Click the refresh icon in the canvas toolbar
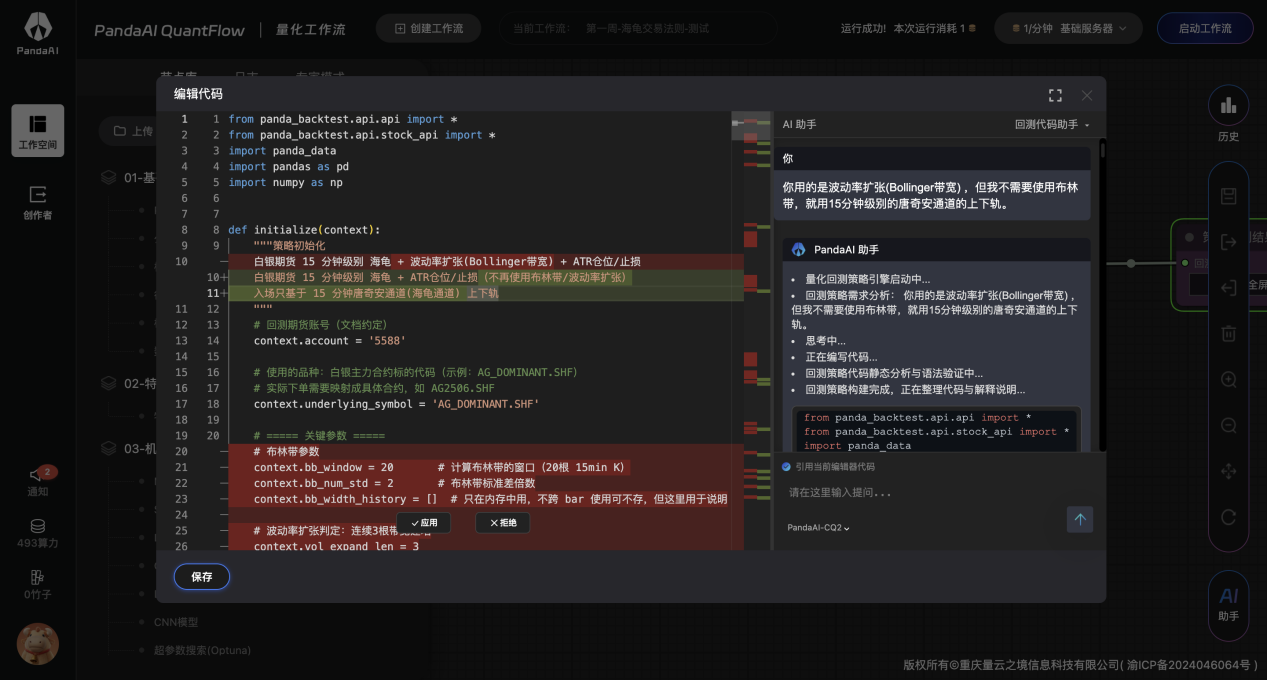 click(1229, 517)
